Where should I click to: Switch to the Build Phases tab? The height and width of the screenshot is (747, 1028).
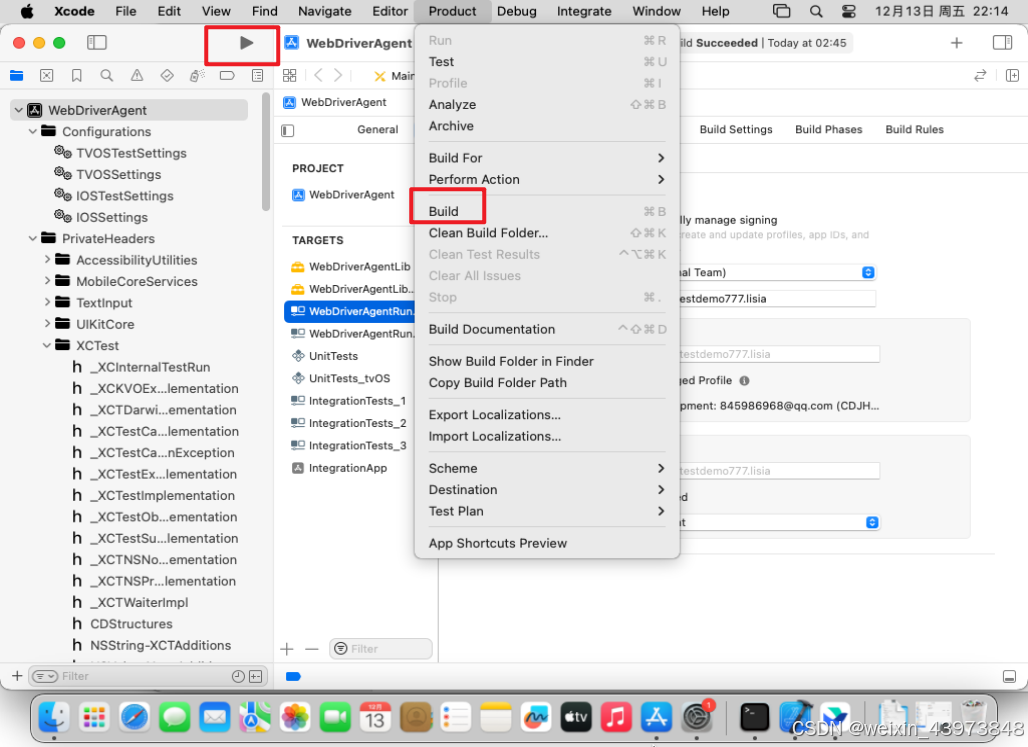828,129
